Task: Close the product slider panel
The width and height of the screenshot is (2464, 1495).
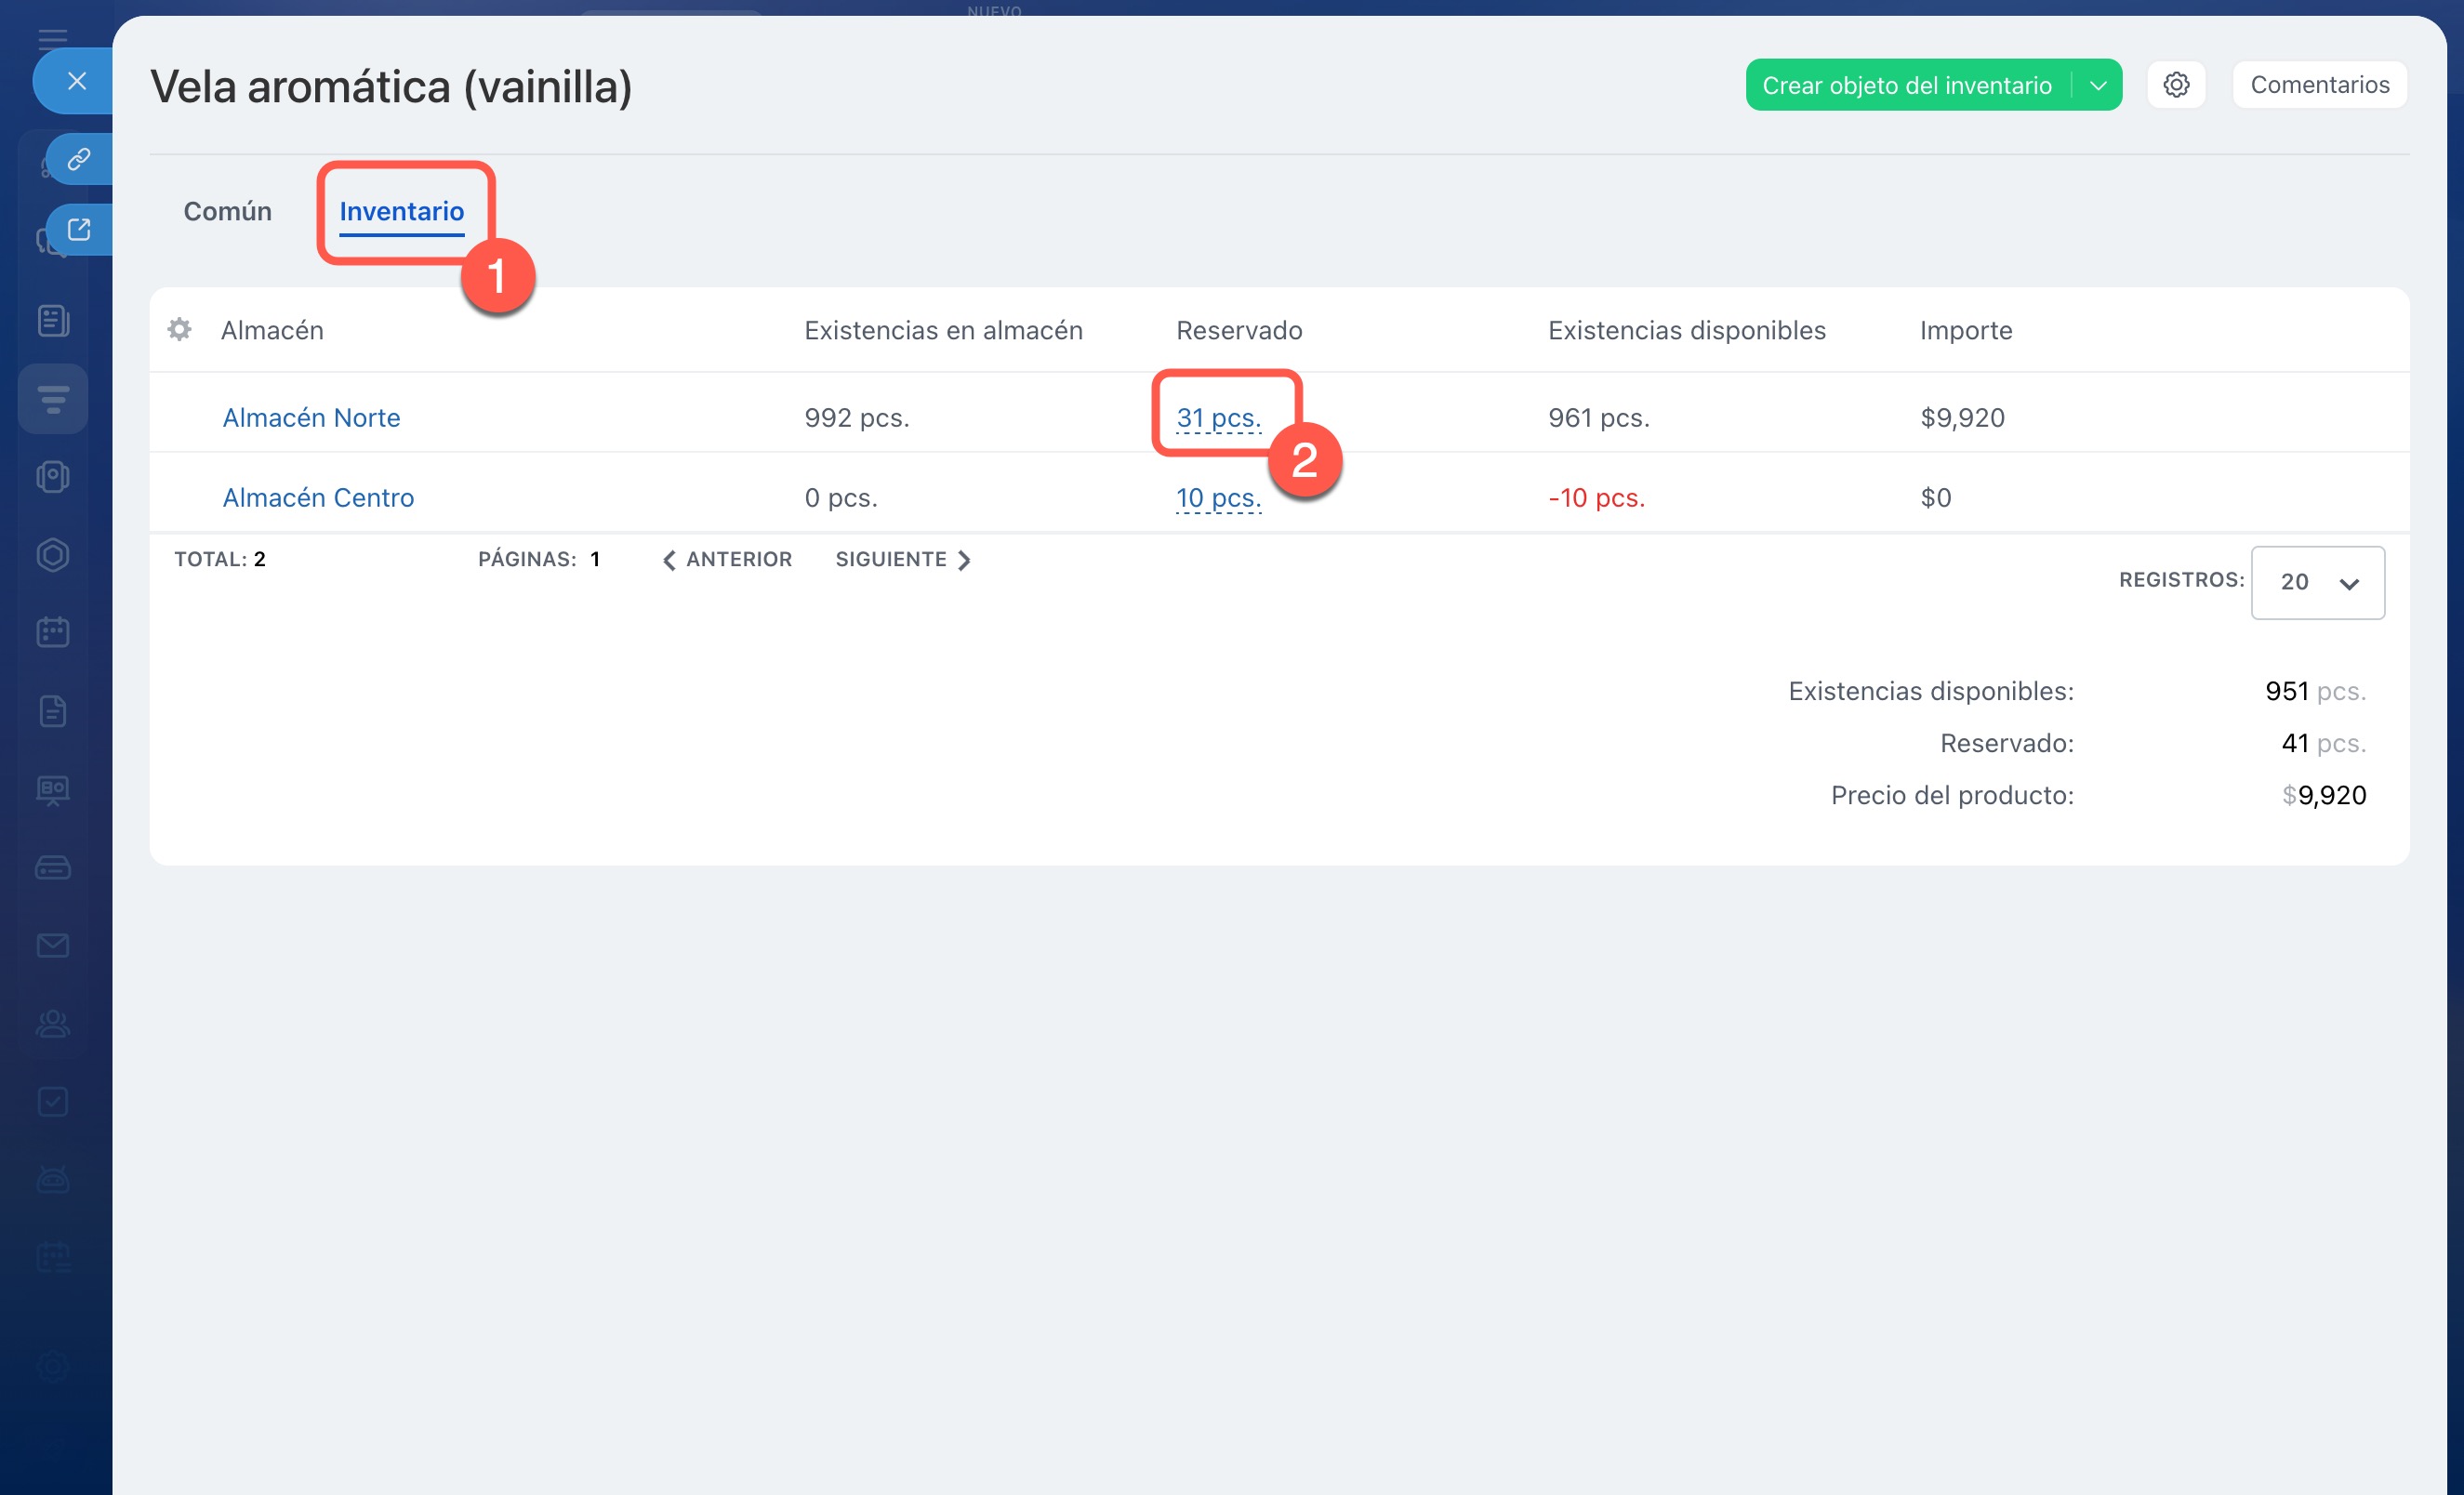Action: [x=77, y=81]
